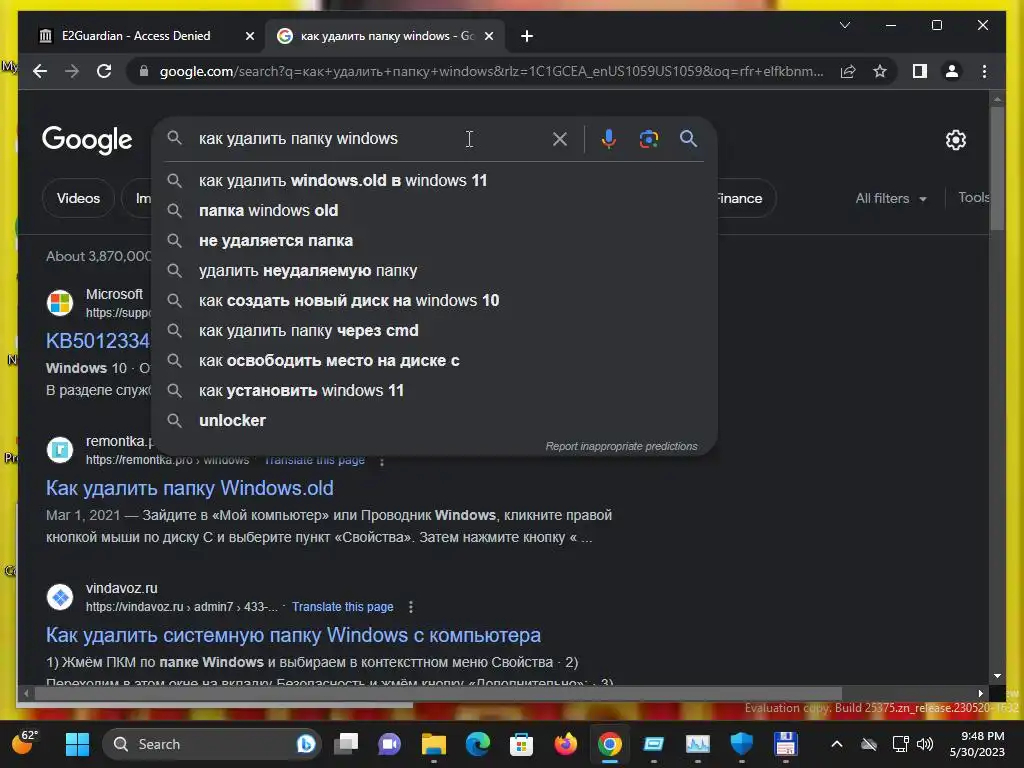This screenshot has height=768, width=1024.
Task: Open Task View from the taskbar
Action: (346, 744)
